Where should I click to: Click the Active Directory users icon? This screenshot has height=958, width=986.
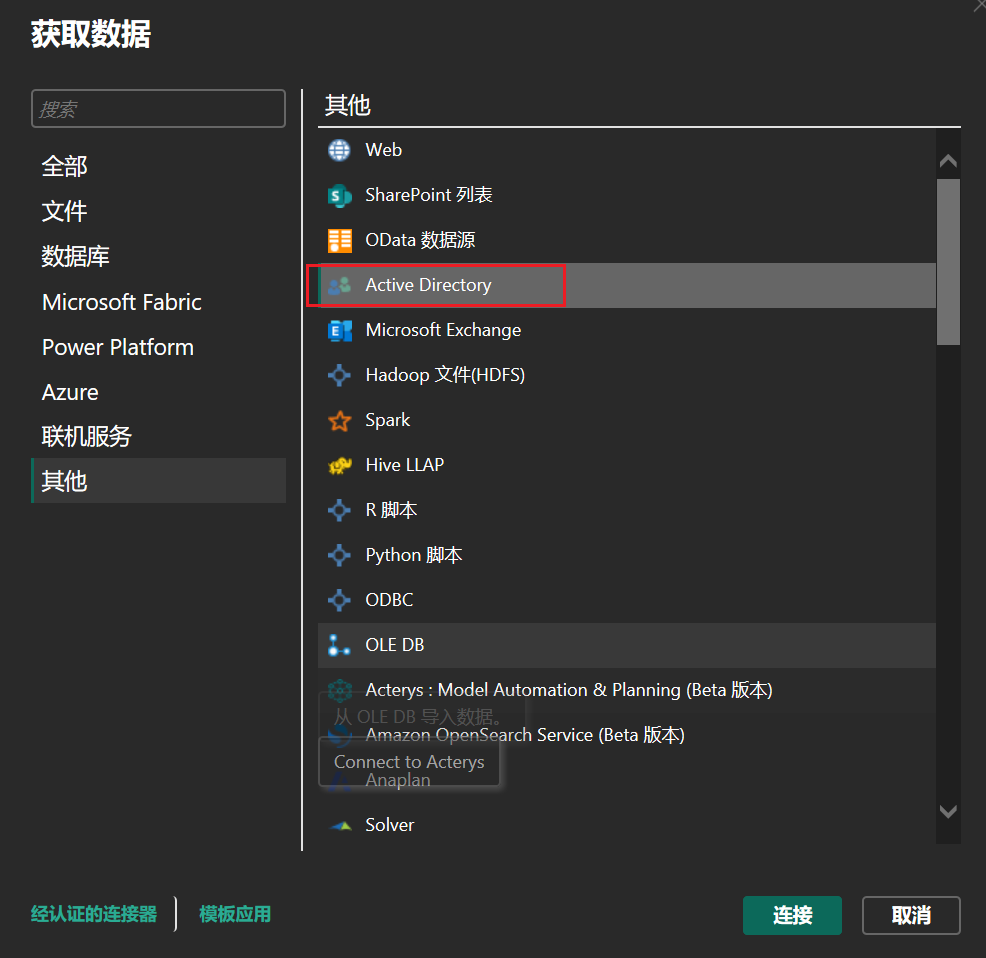point(340,286)
